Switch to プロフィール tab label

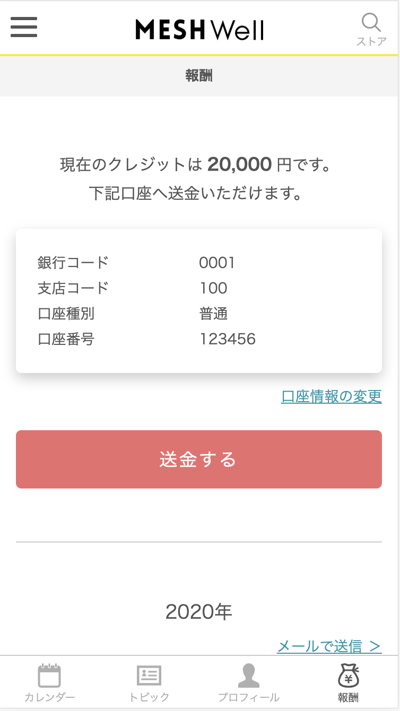249,697
